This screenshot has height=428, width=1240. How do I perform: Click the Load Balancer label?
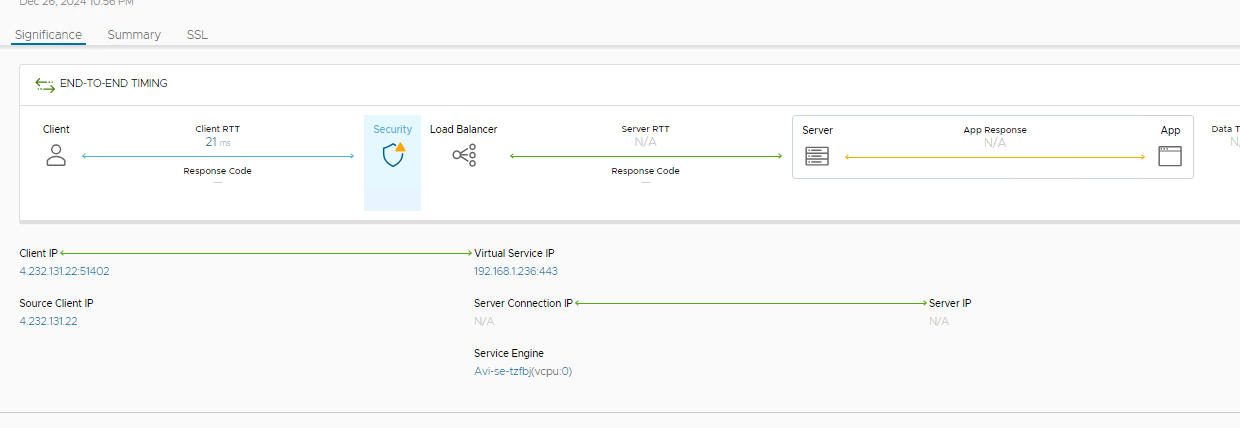pos(464,129)
